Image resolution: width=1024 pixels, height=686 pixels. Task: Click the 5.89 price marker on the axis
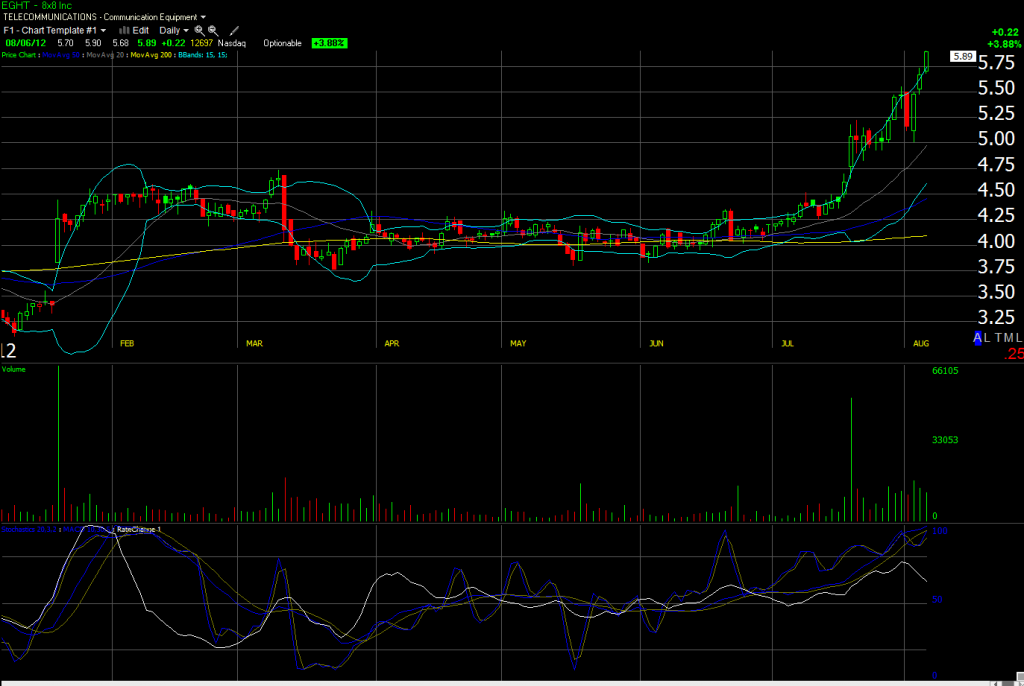pyautogui.click(x=963, y=56)
